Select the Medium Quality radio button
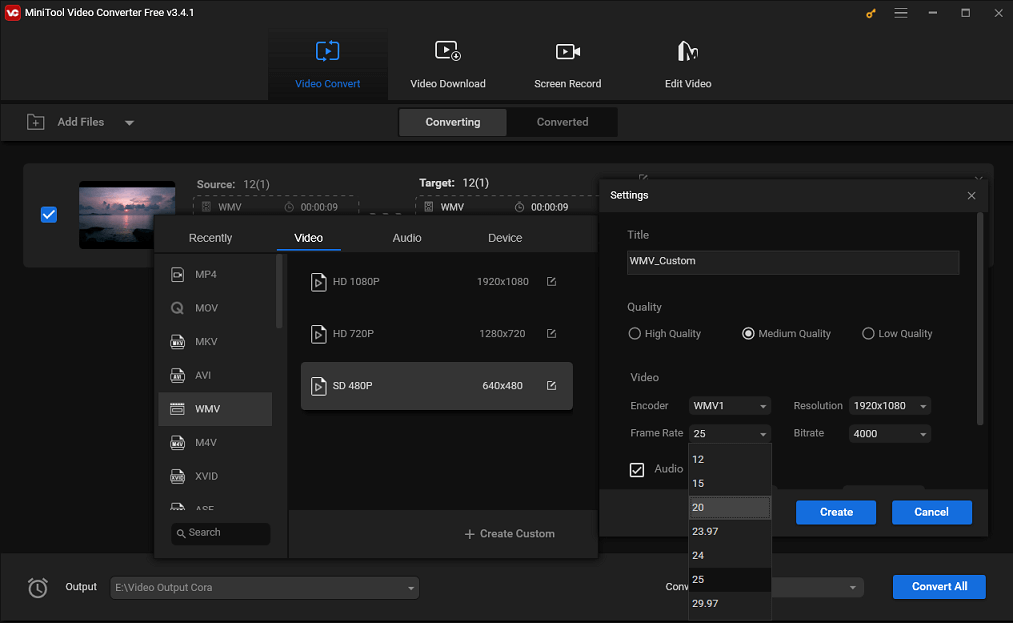Image resolution: width=1013 pixels, height=623 pixels. [x=748, y=333]
